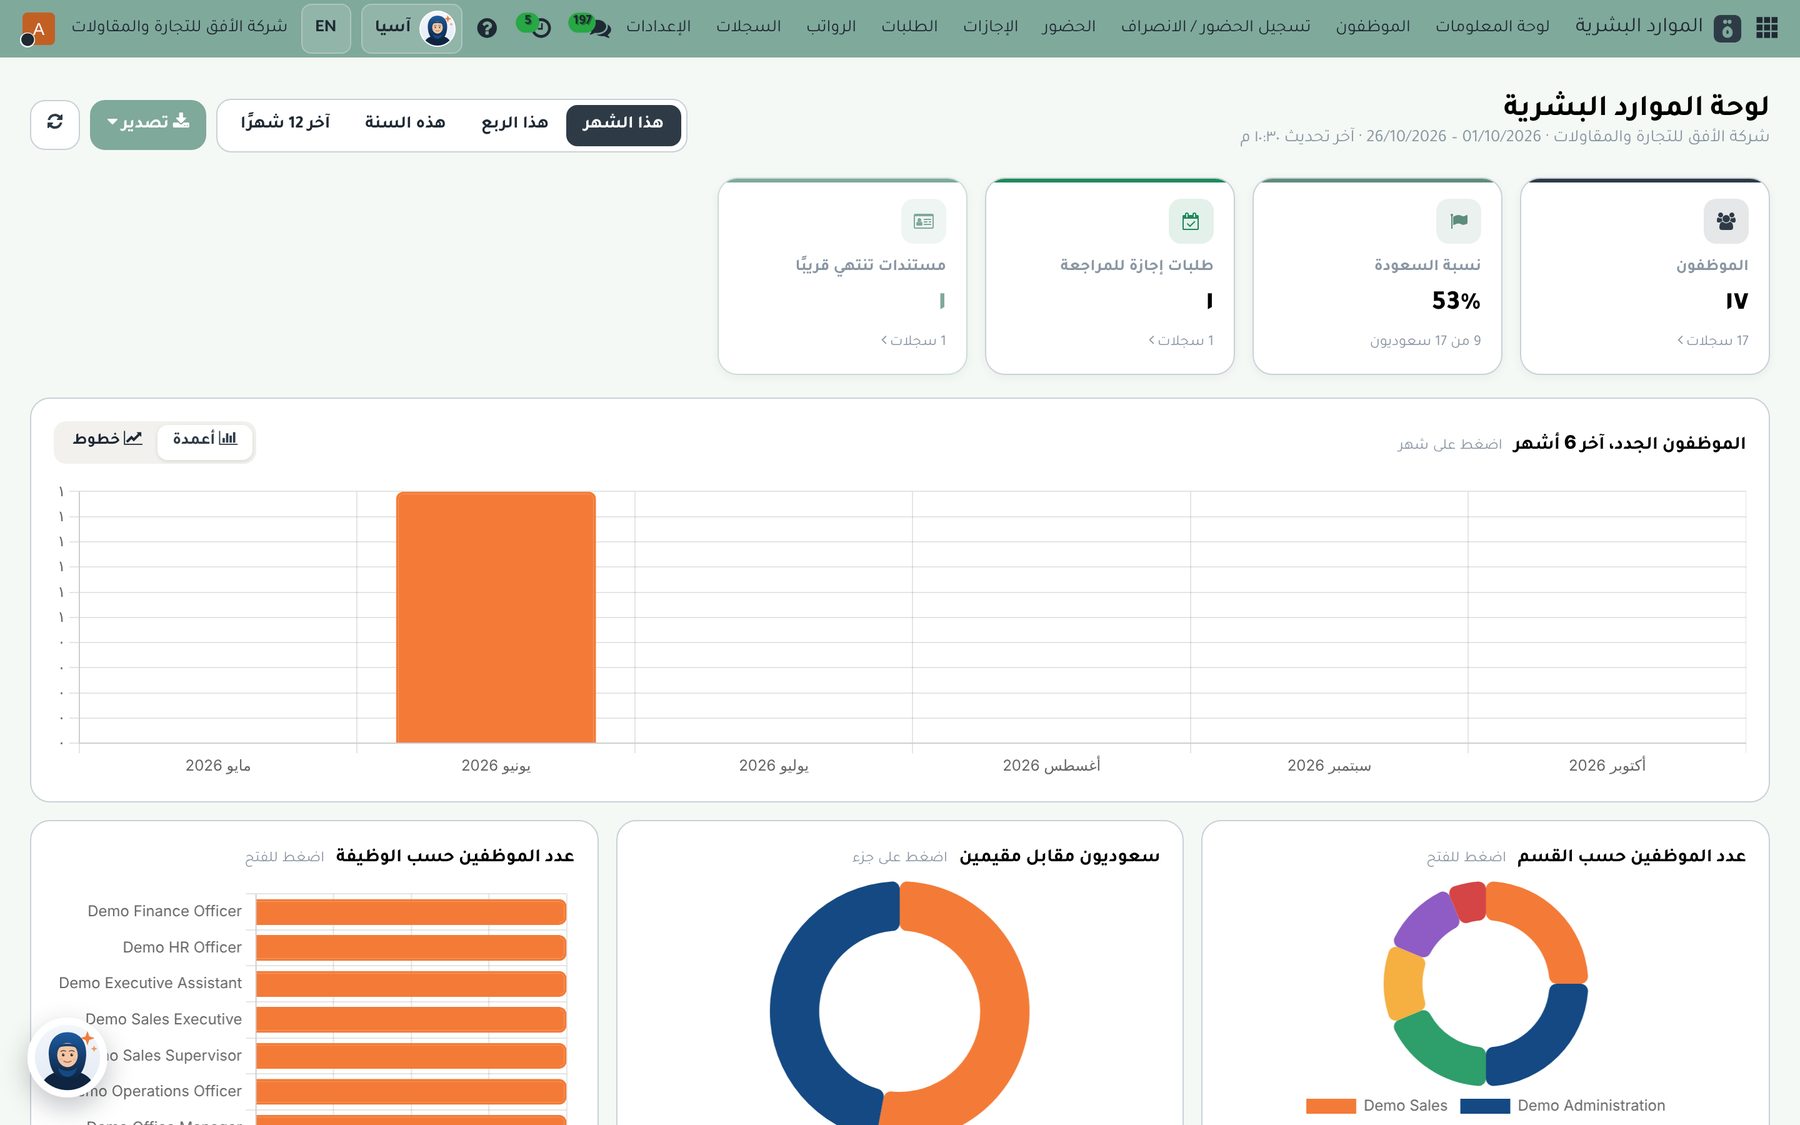Click the Saudization flag icon
The height and width of the screenshot is (1125, 1800).
pyautogui.click(x=1458, y=221)
